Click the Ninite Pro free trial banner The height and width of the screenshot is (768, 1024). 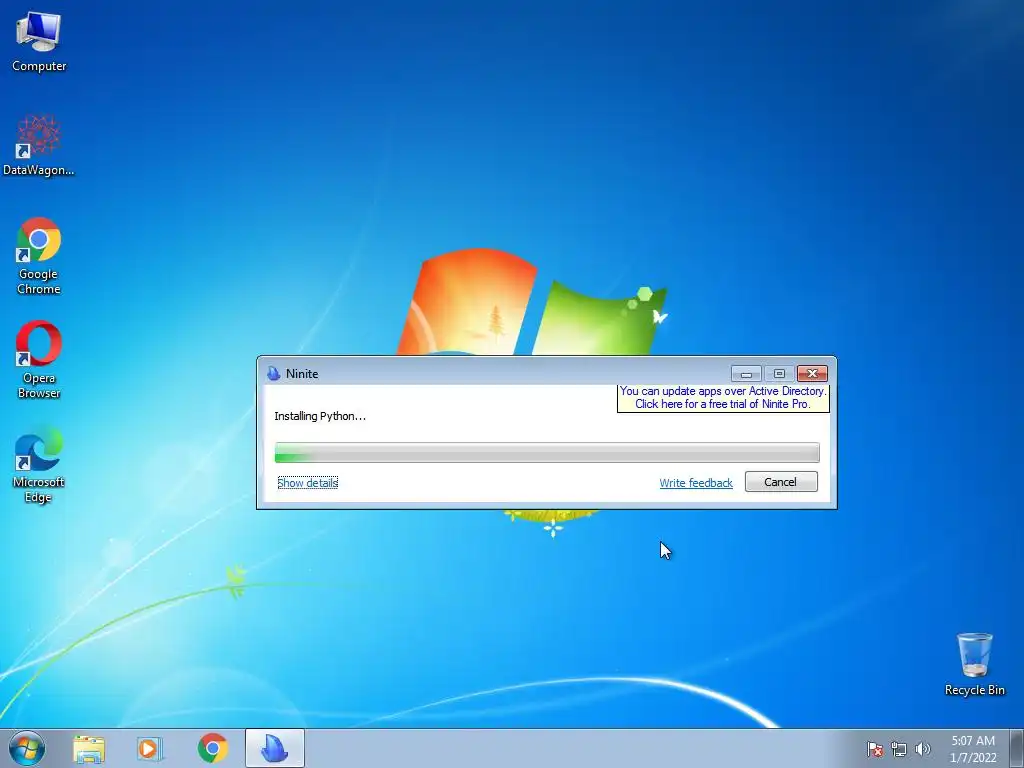coord(723,398)
